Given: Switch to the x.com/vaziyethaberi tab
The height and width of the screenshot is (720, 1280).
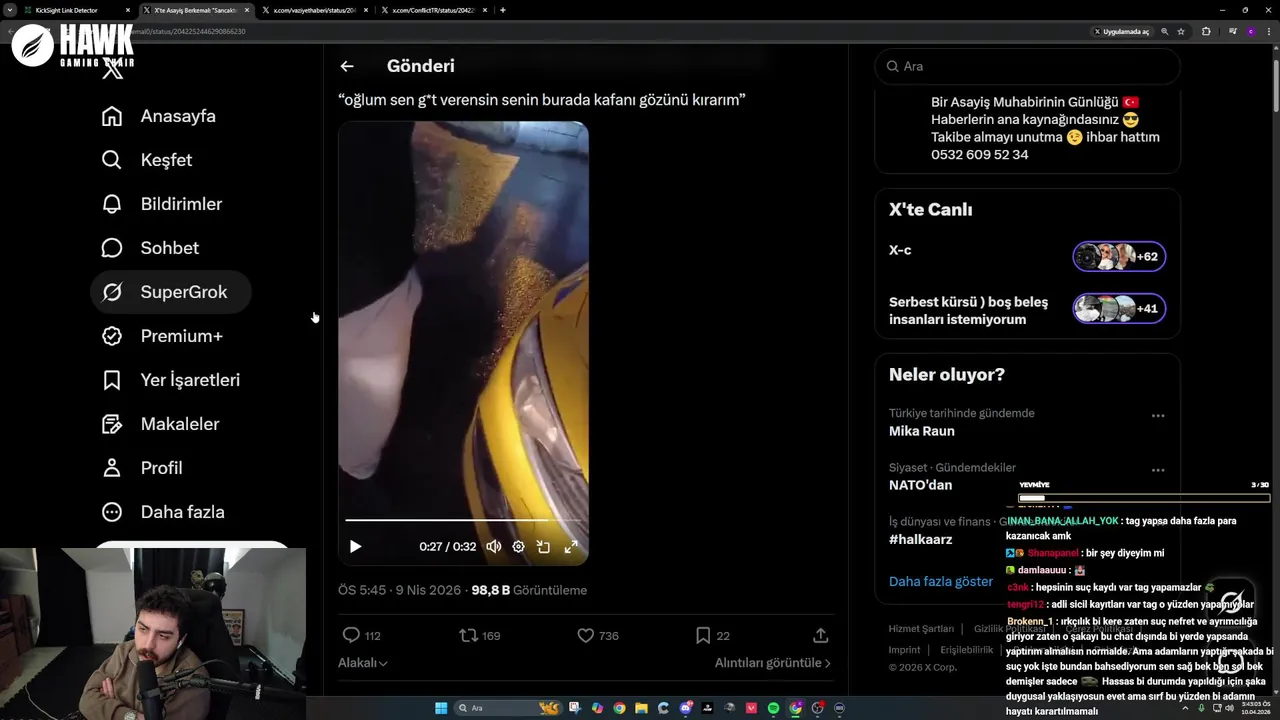Looking at the screenshot, I should tap(315, 10).
